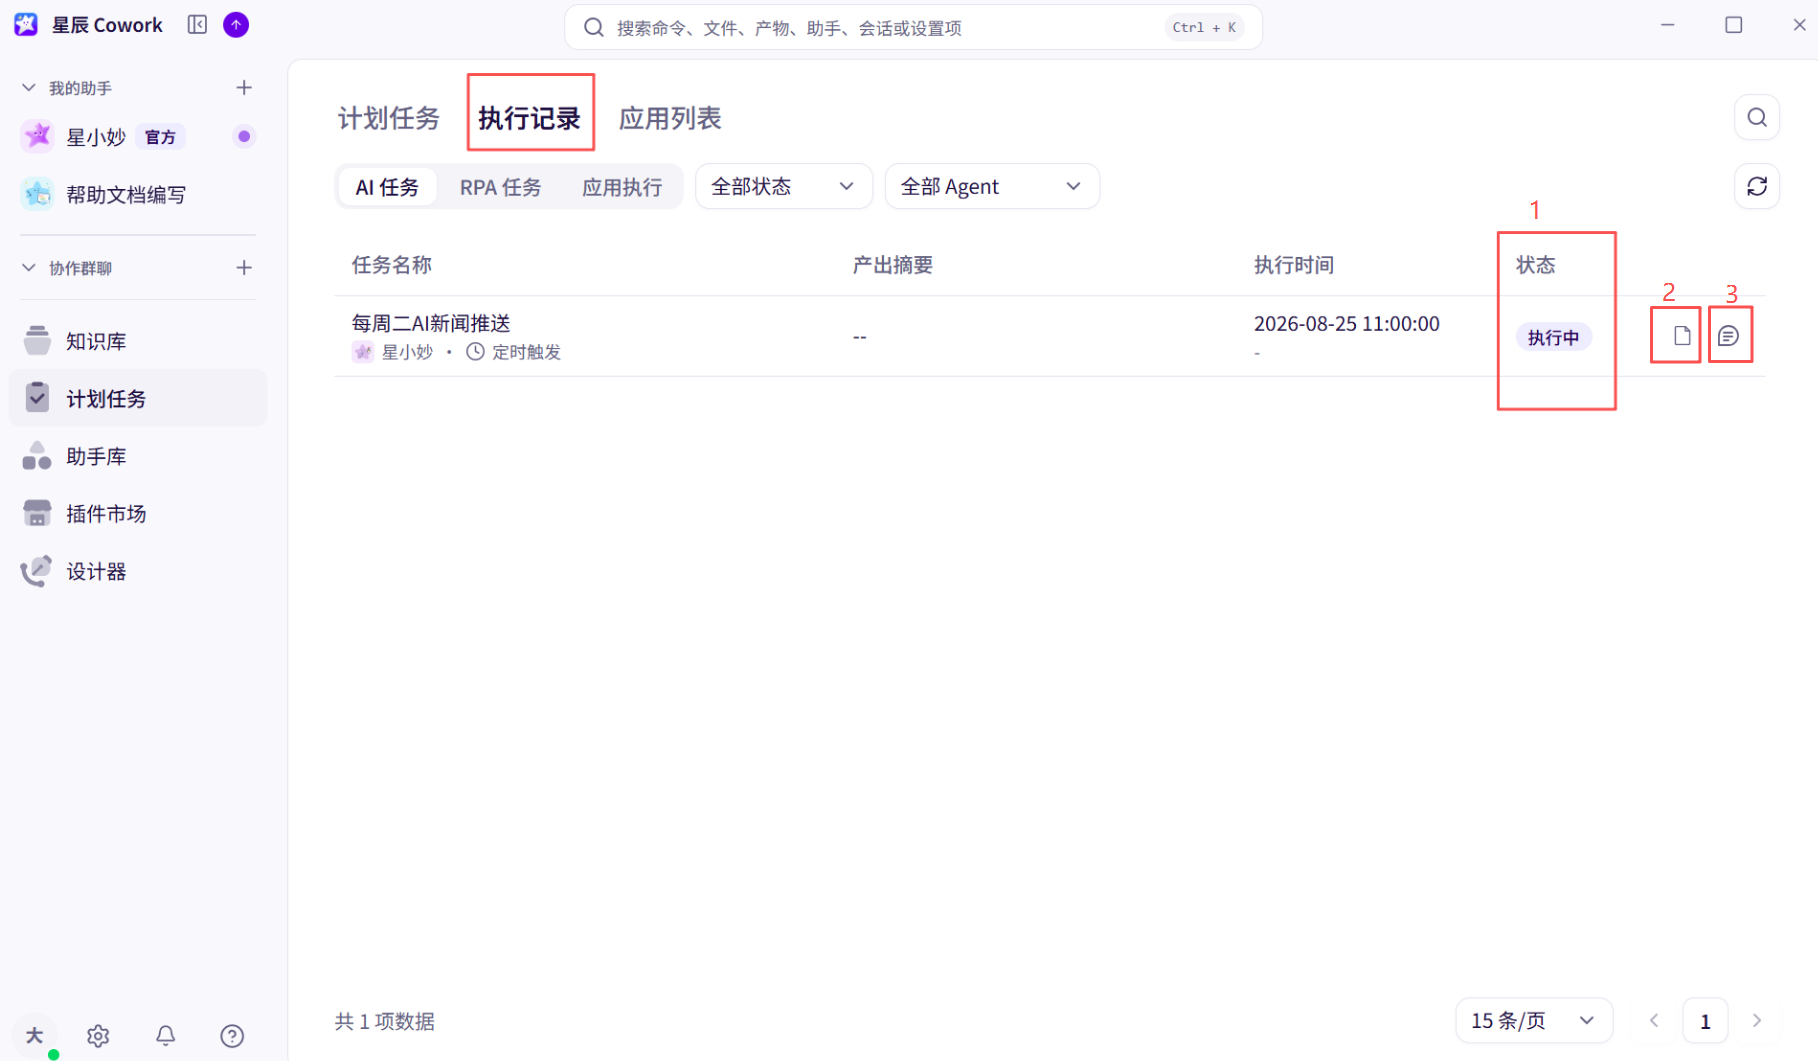Open the 全部 Agent dropdown
The image size is (1818, 1061).
click(992, 186)
